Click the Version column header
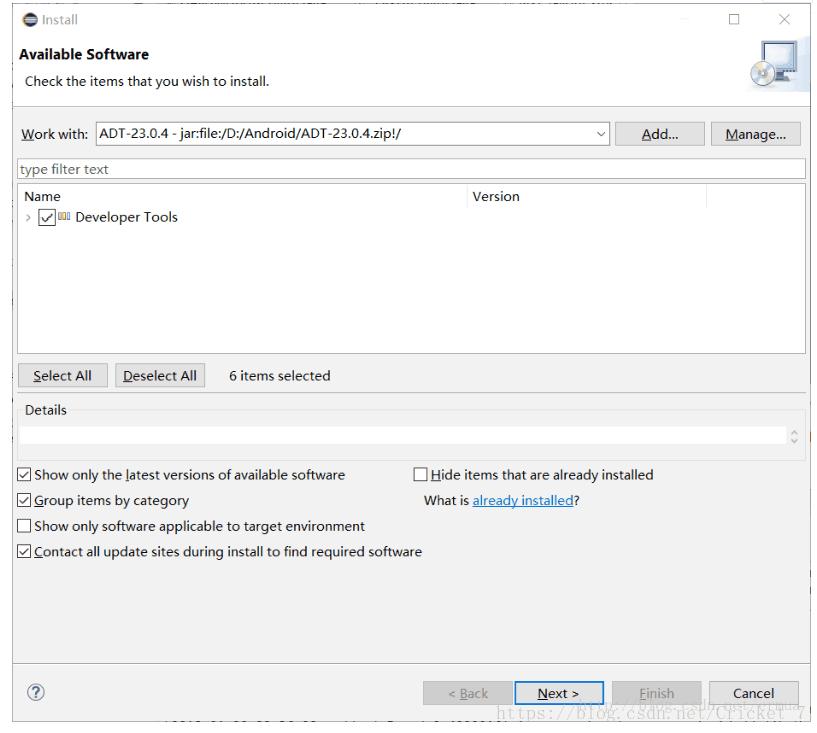 496,196
